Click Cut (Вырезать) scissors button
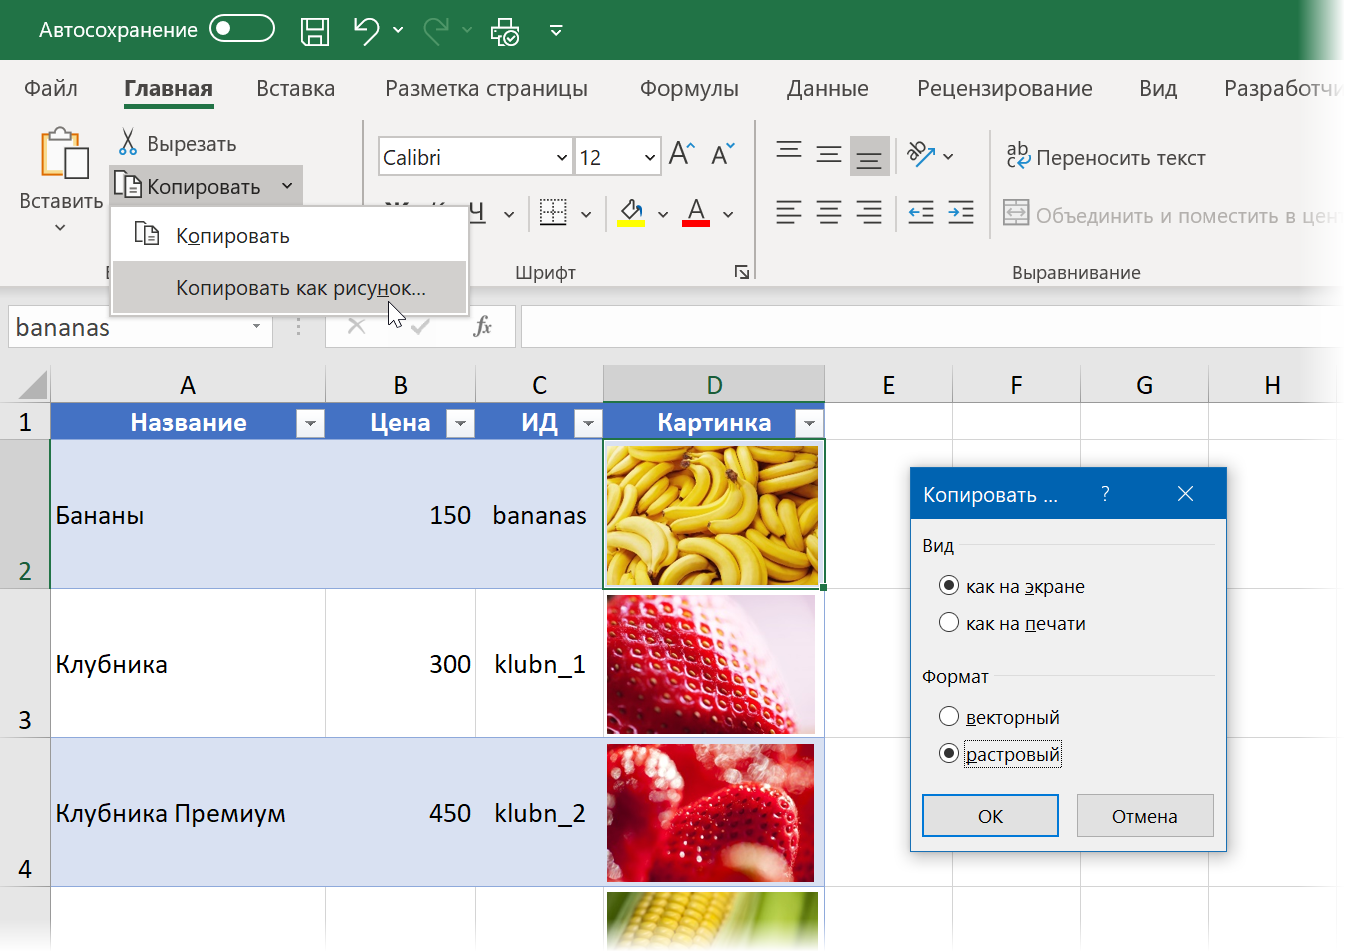 pos(178,143)
